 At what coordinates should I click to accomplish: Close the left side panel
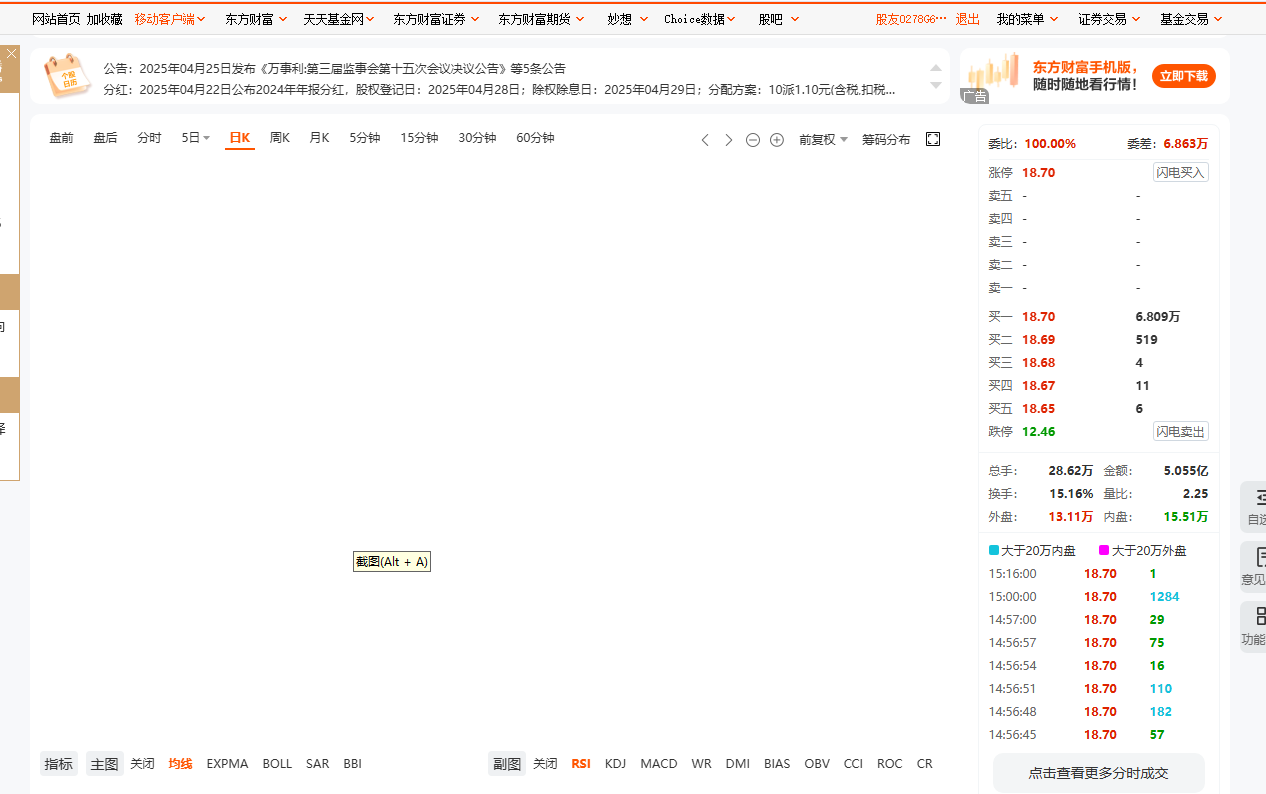coord(11,53)
